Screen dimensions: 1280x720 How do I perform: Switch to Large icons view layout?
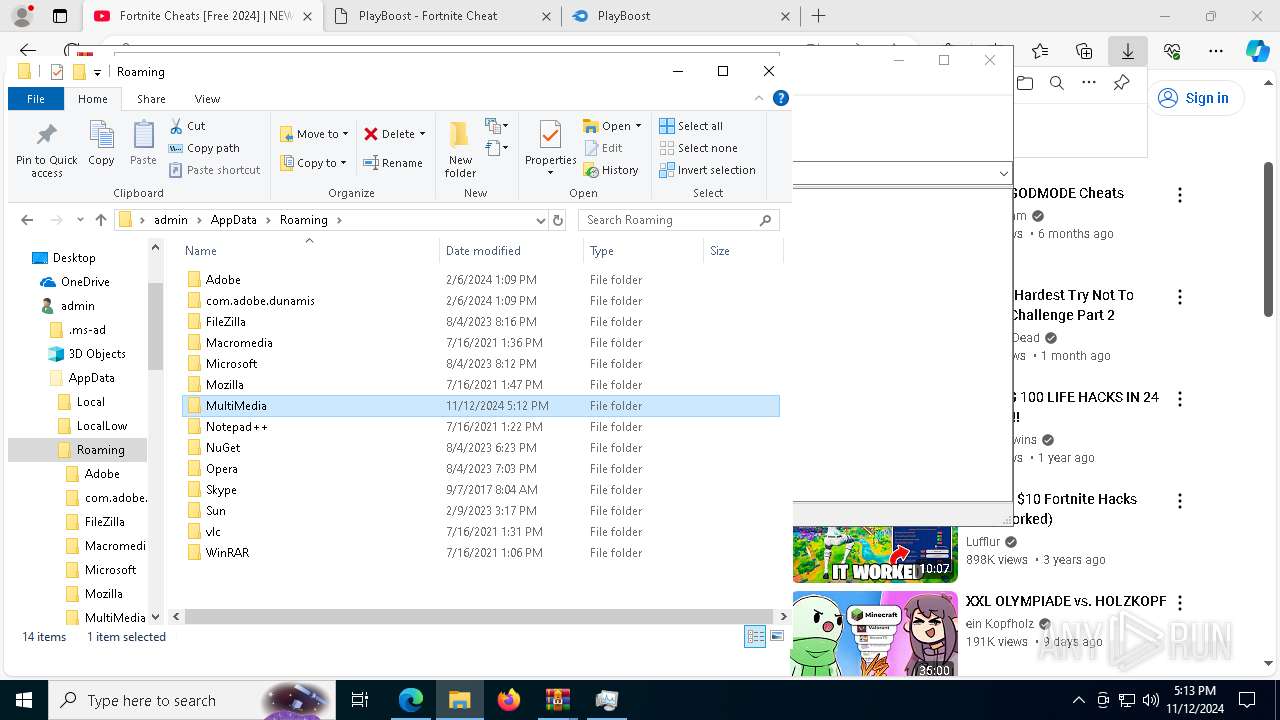pos(777,637)
